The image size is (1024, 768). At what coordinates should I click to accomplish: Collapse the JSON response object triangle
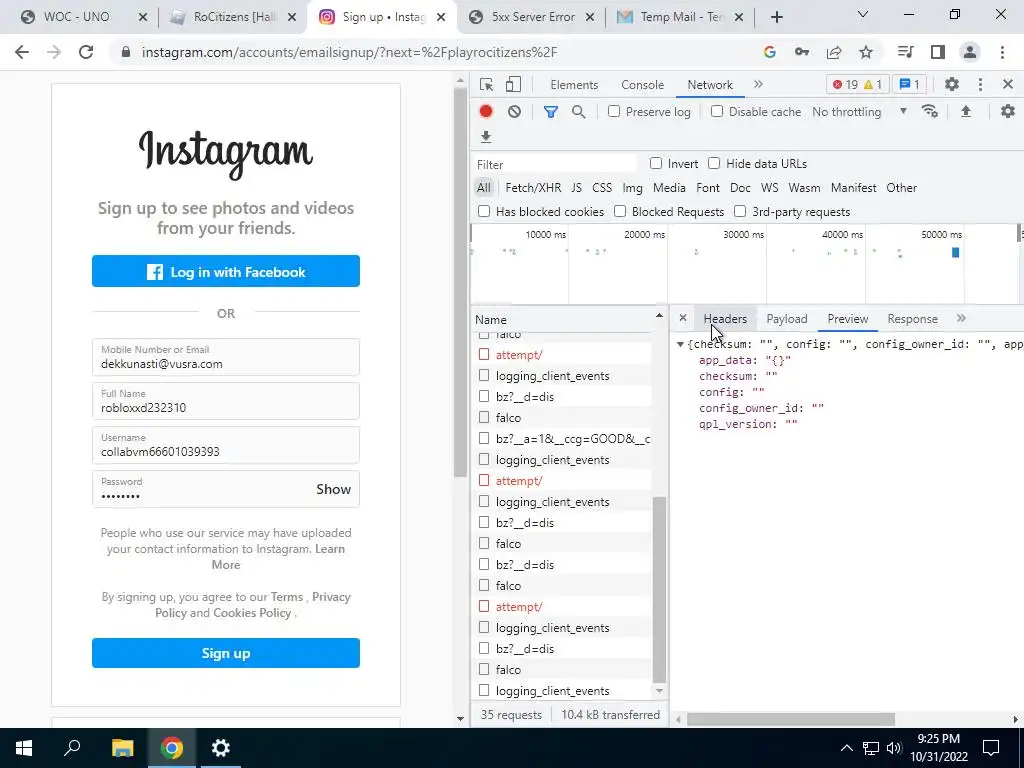[680, 344]
